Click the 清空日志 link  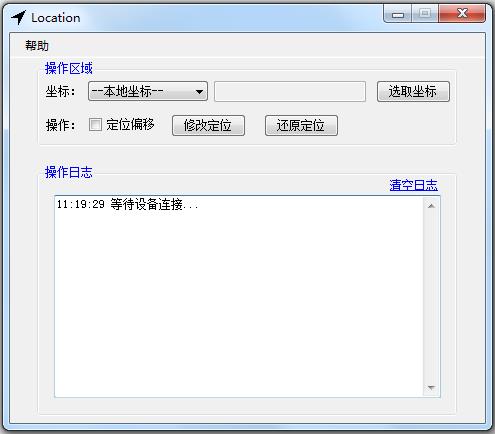[x=413, y=185]
